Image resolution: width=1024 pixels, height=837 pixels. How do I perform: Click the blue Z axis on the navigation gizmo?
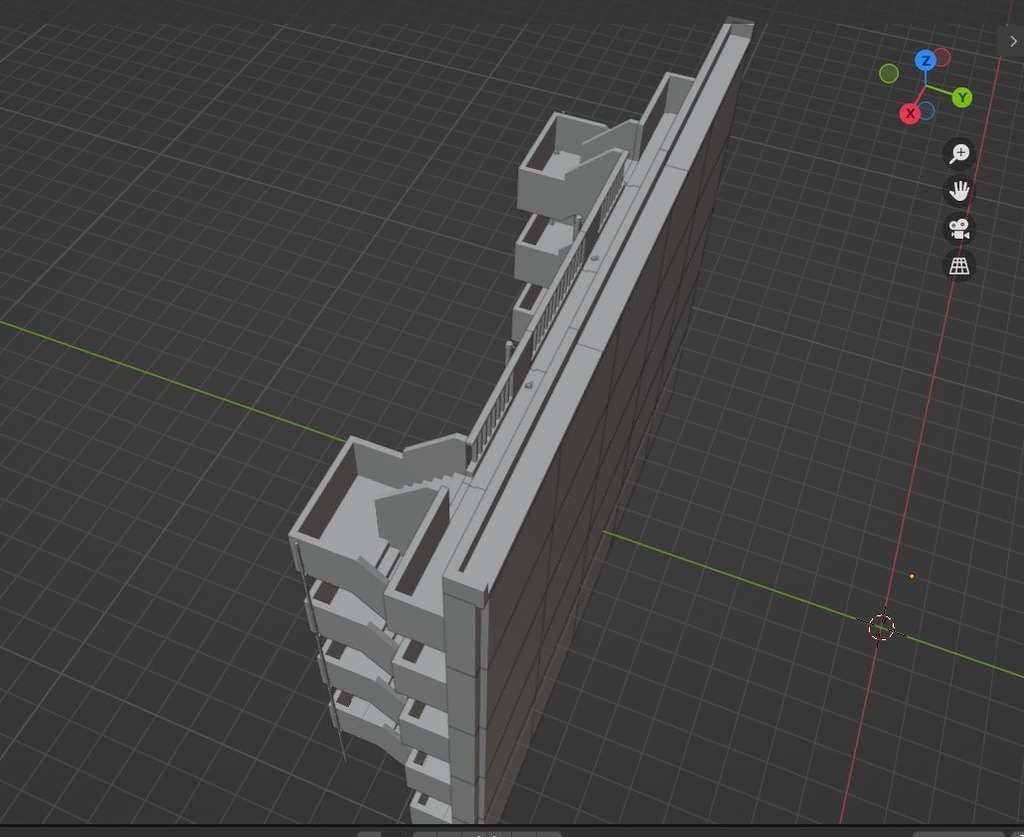(x=925, y=61)
